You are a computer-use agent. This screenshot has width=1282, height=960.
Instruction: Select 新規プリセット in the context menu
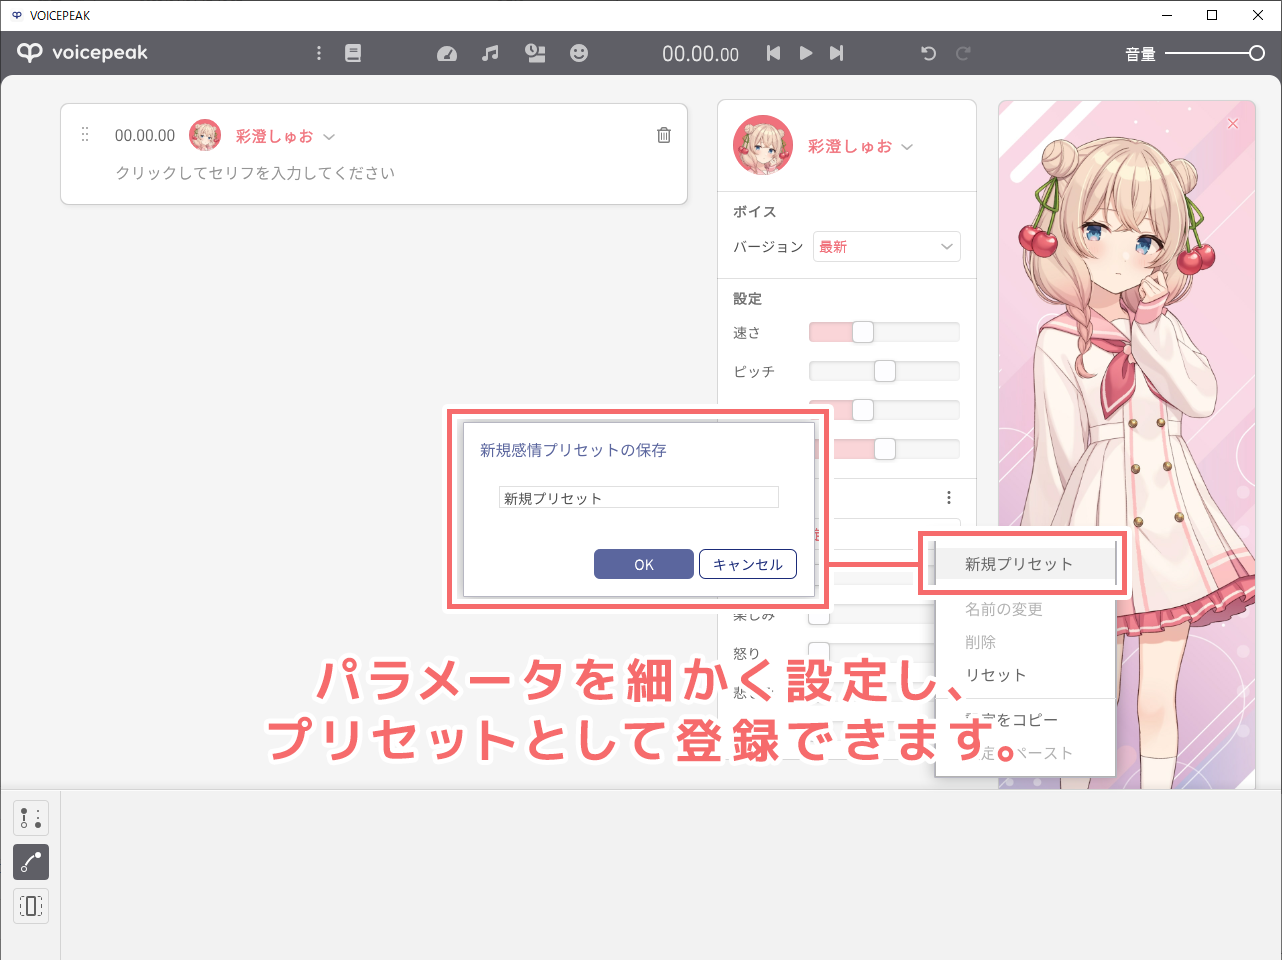1025,564
